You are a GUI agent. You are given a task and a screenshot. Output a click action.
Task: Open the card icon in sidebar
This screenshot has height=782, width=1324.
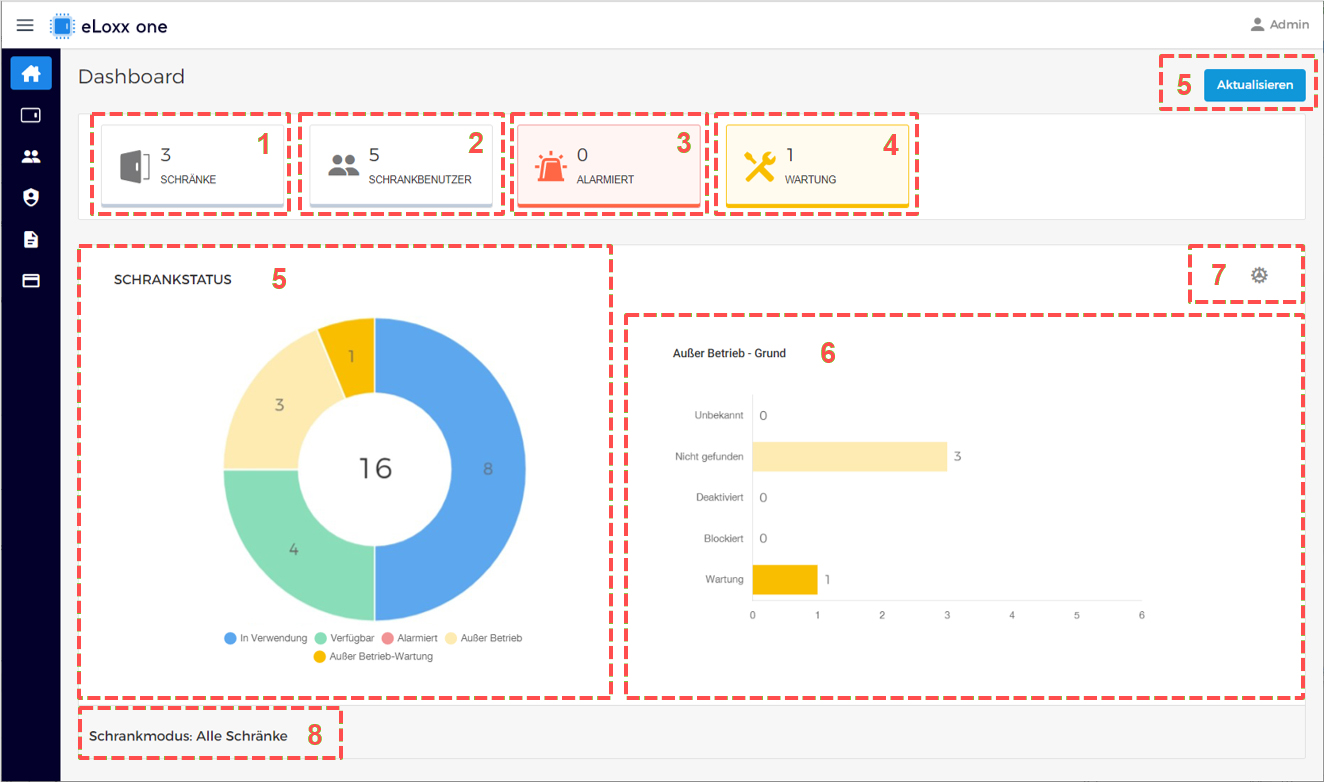31,281
